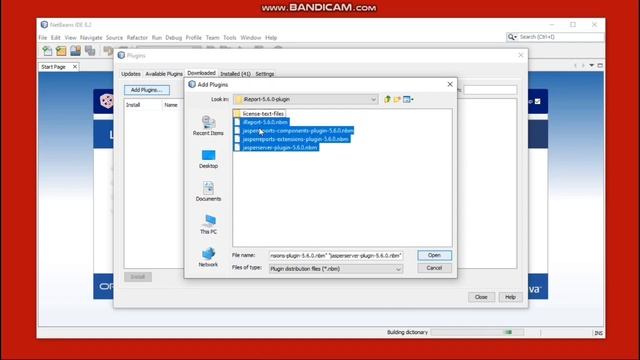Viewport: 640px width, 360px height.
Task: Click Close button in Plugins window
Action: pos(481,297)
